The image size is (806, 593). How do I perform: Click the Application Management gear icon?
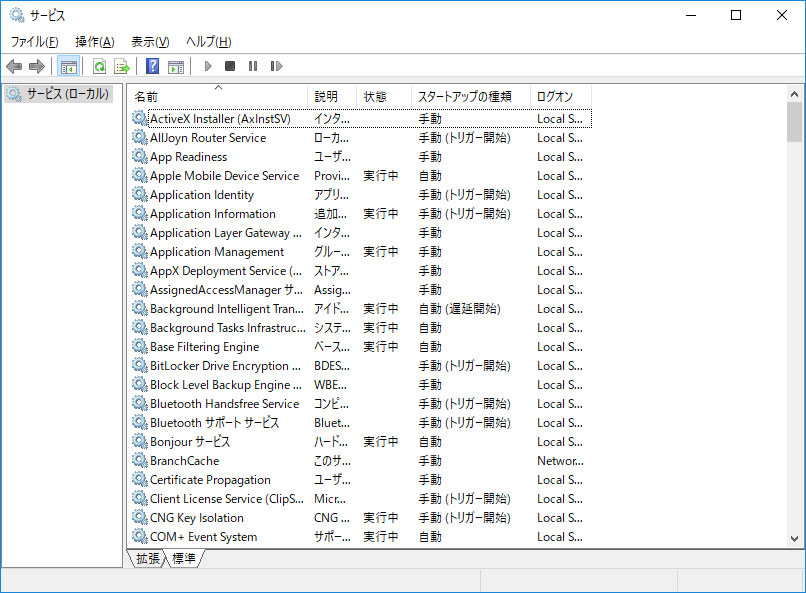(139, 251)
